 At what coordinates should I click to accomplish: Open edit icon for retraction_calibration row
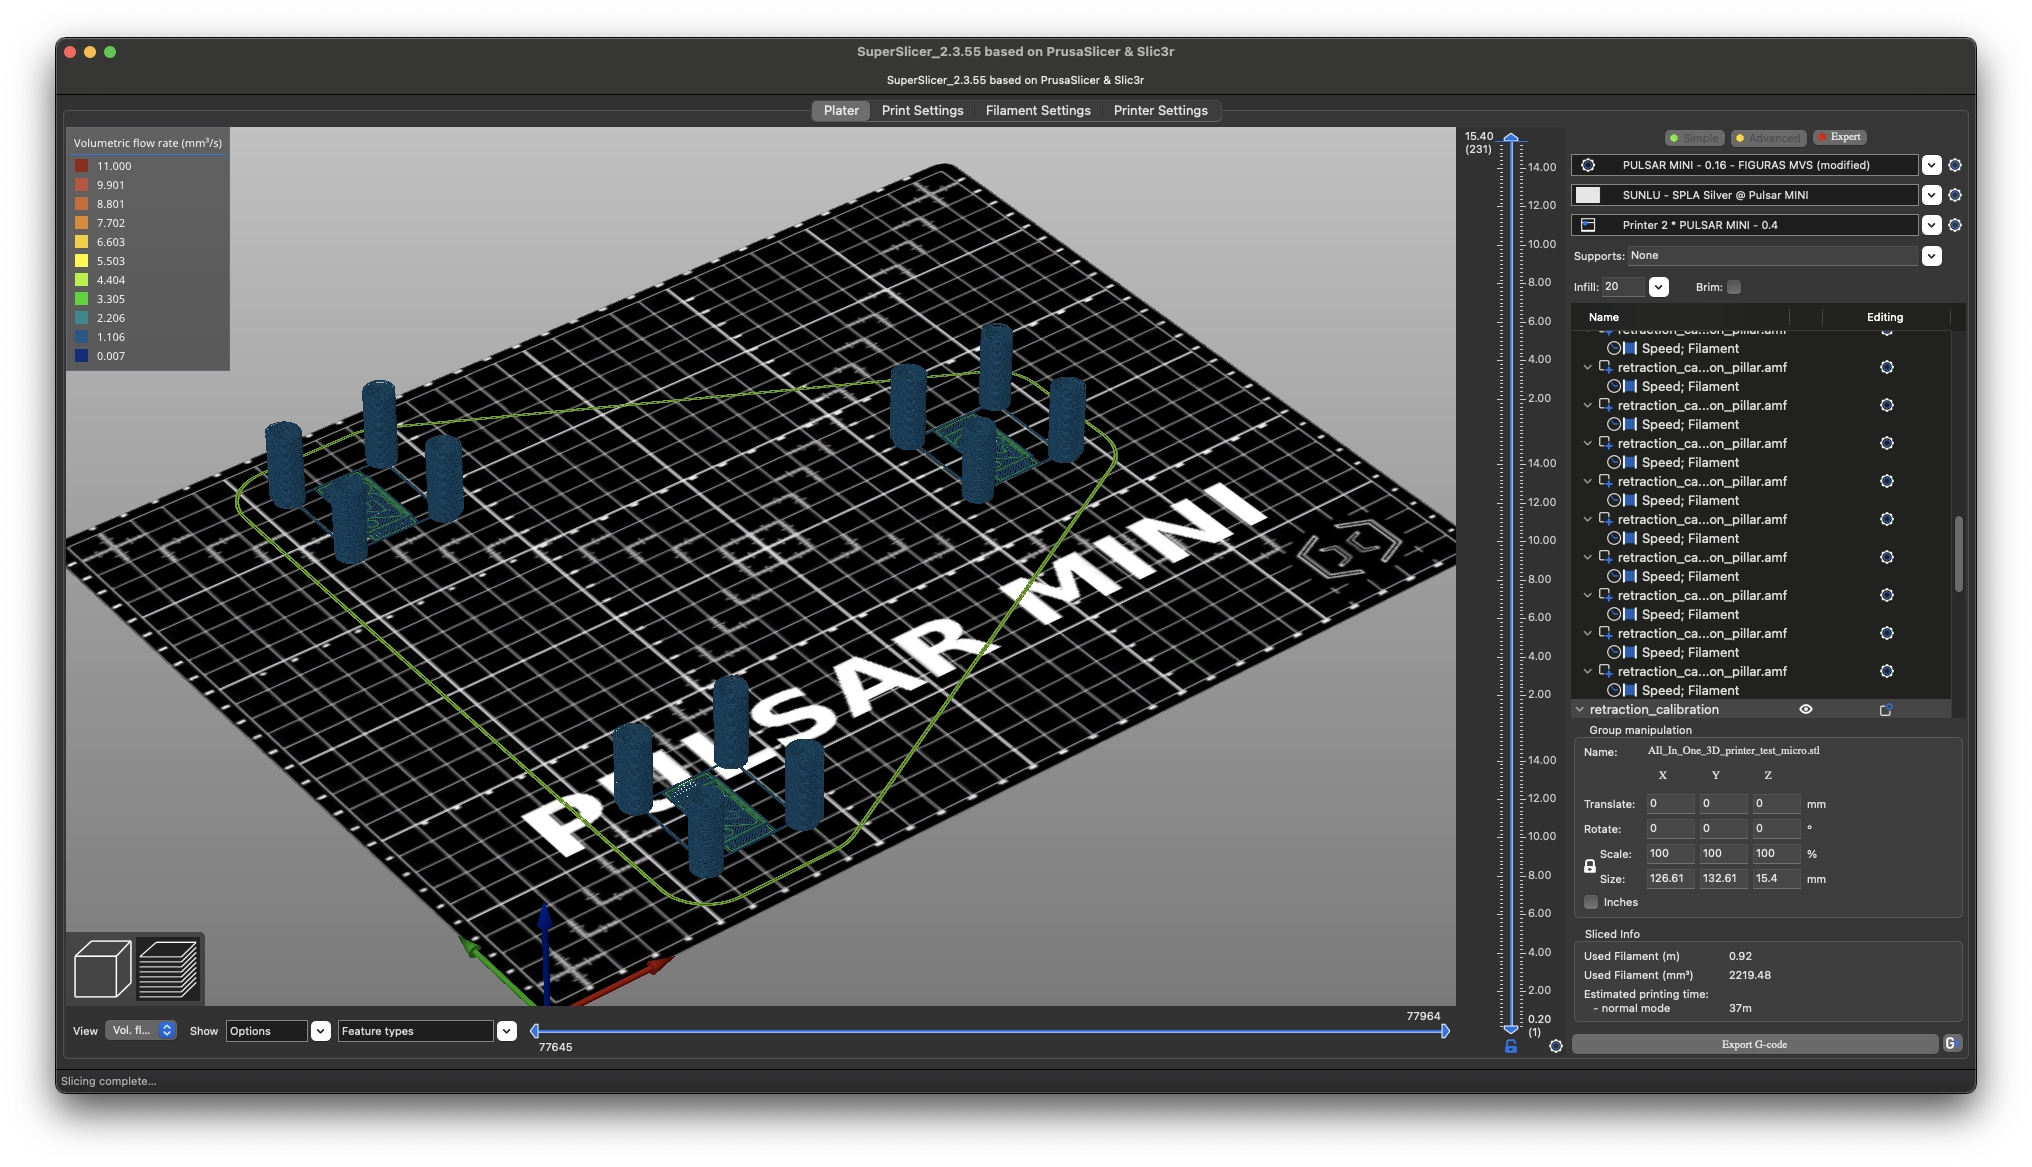pyautogui.click(x=1886, y=709)
